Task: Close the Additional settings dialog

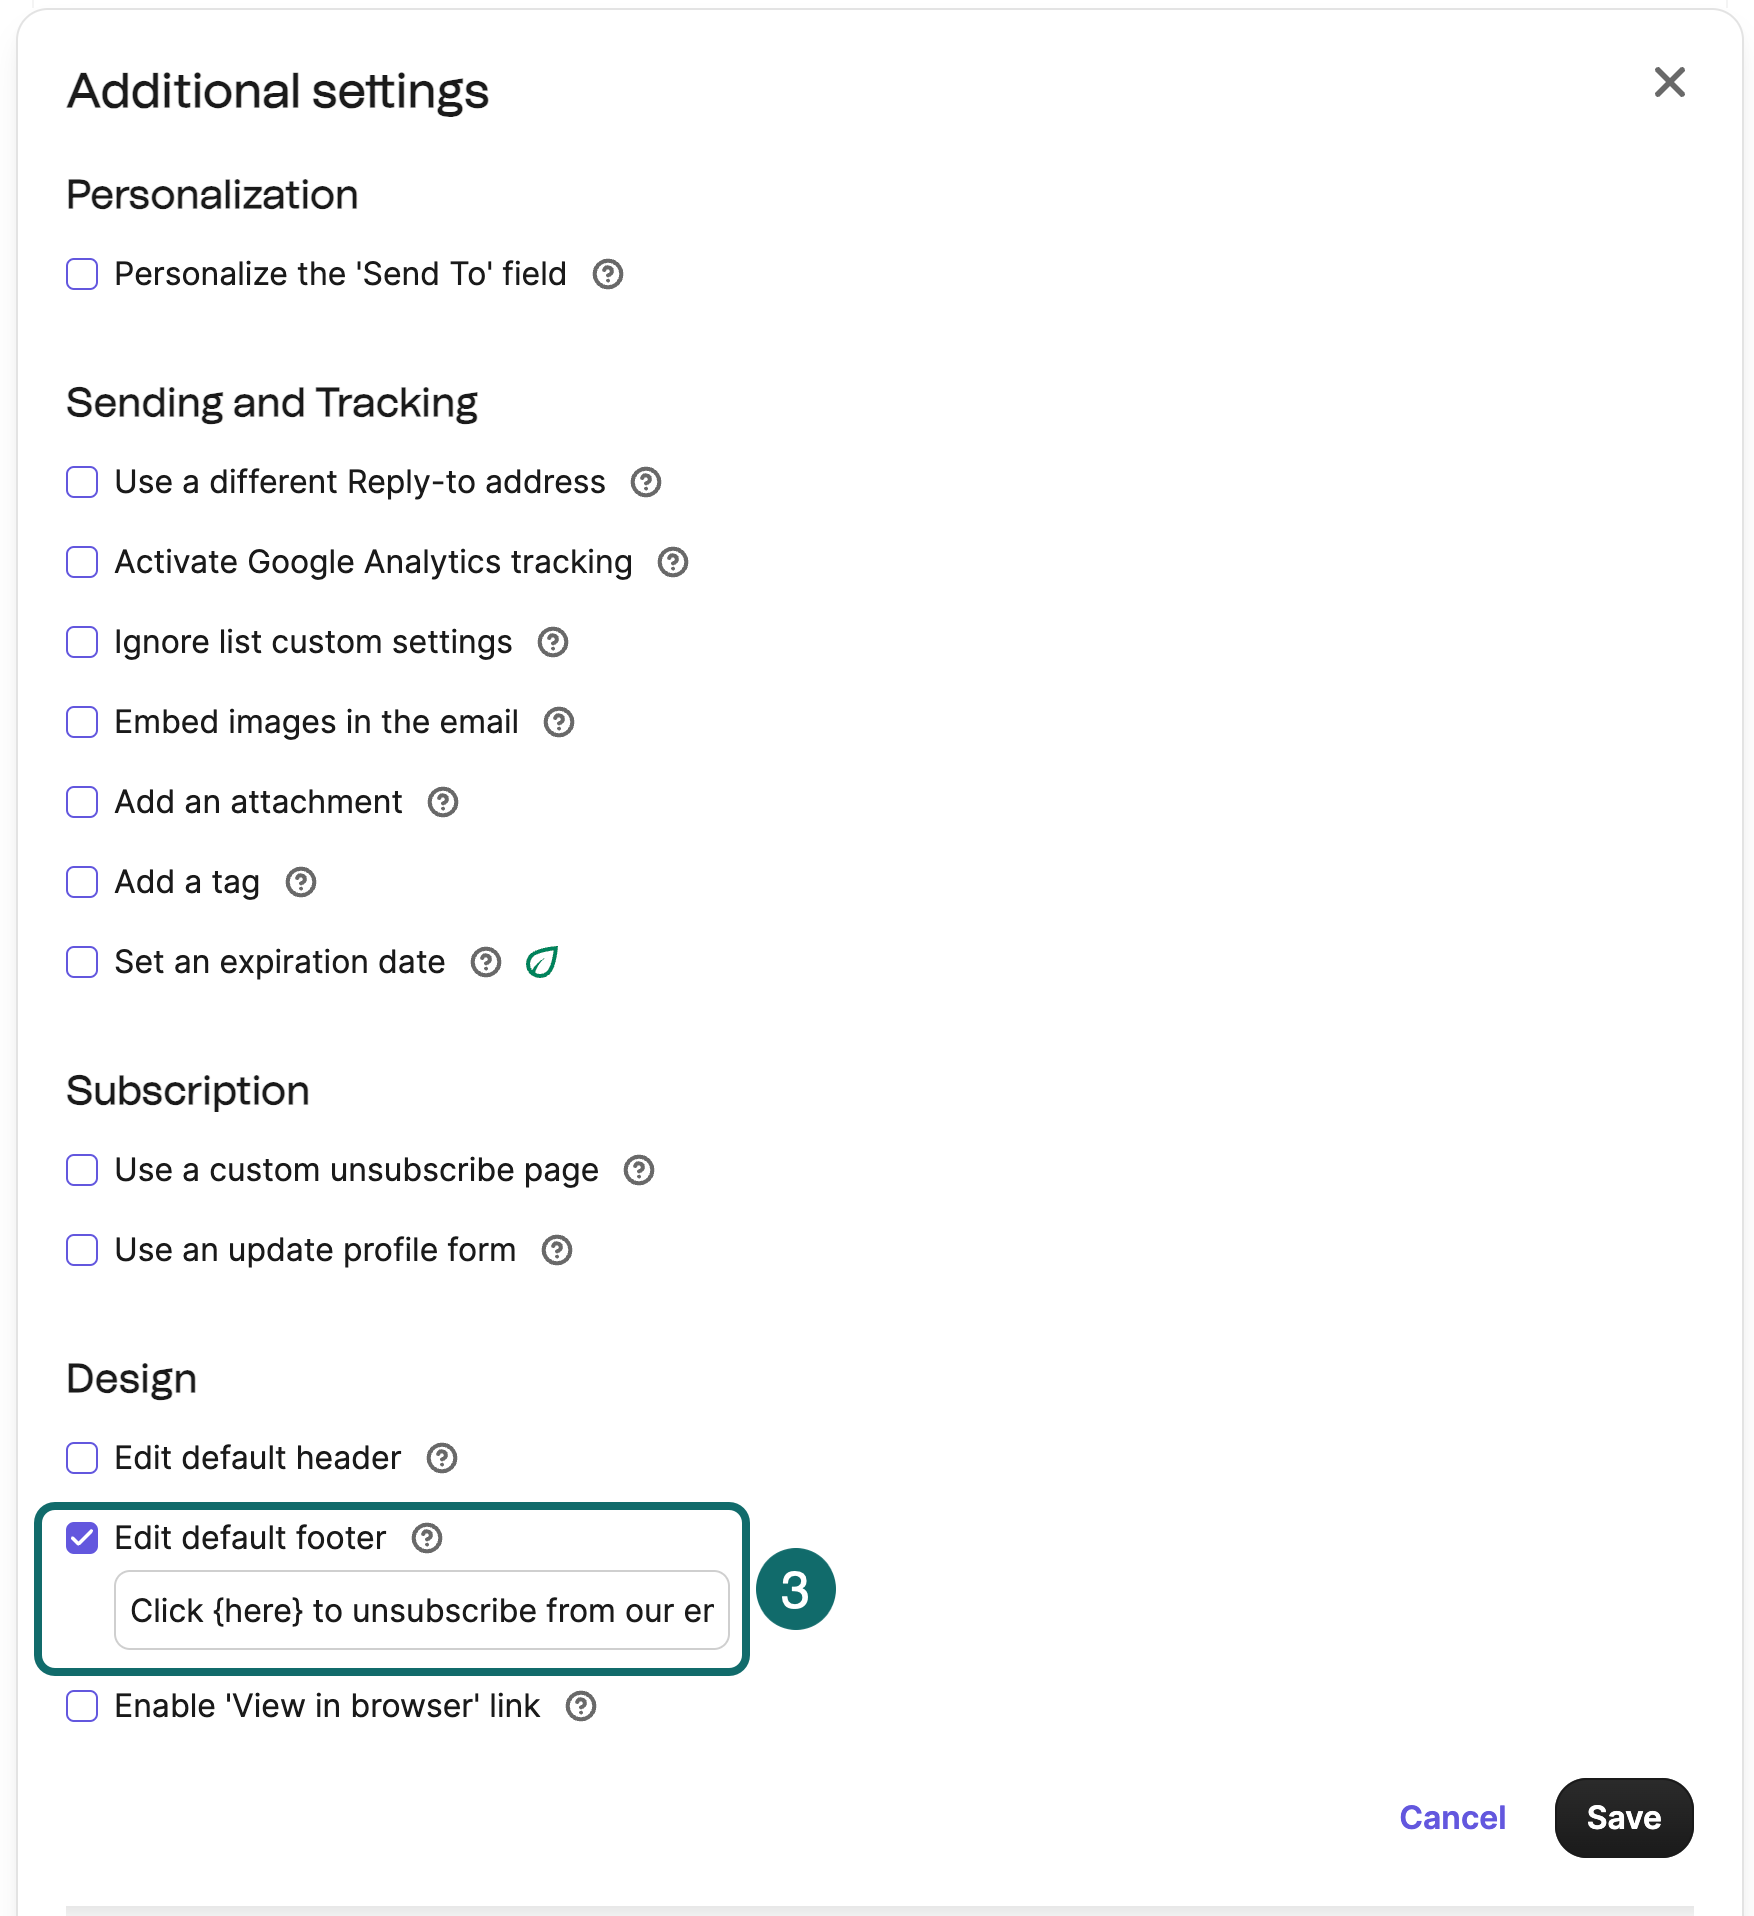Action: pyautogui.click(x=1669, y=82)
